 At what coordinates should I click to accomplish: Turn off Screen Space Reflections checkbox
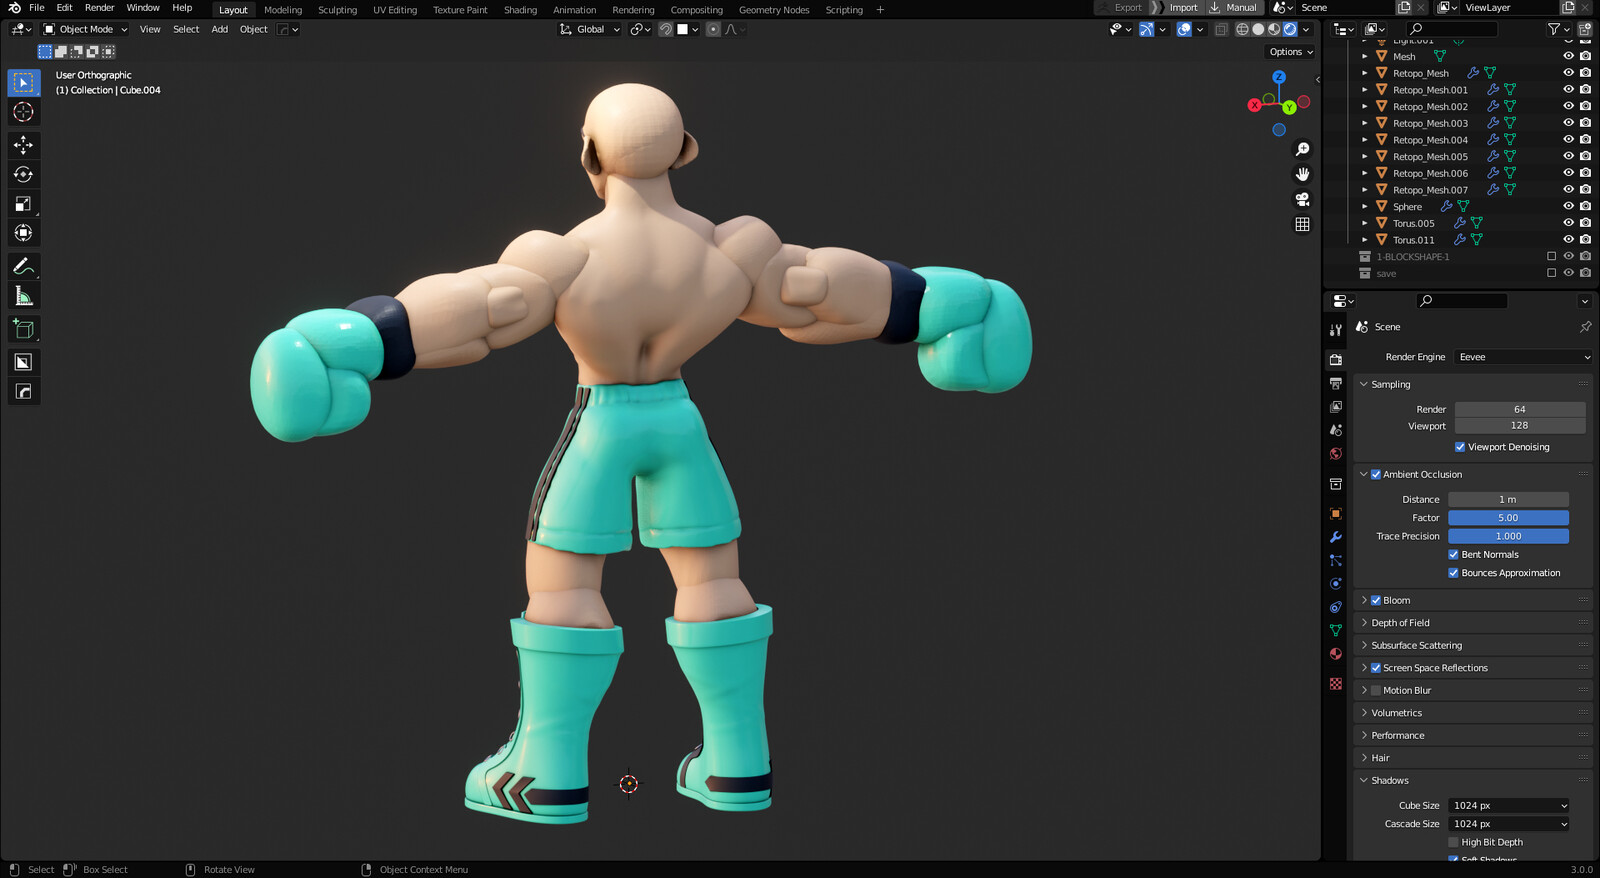pyautogui.click(x=1376, y=668)
